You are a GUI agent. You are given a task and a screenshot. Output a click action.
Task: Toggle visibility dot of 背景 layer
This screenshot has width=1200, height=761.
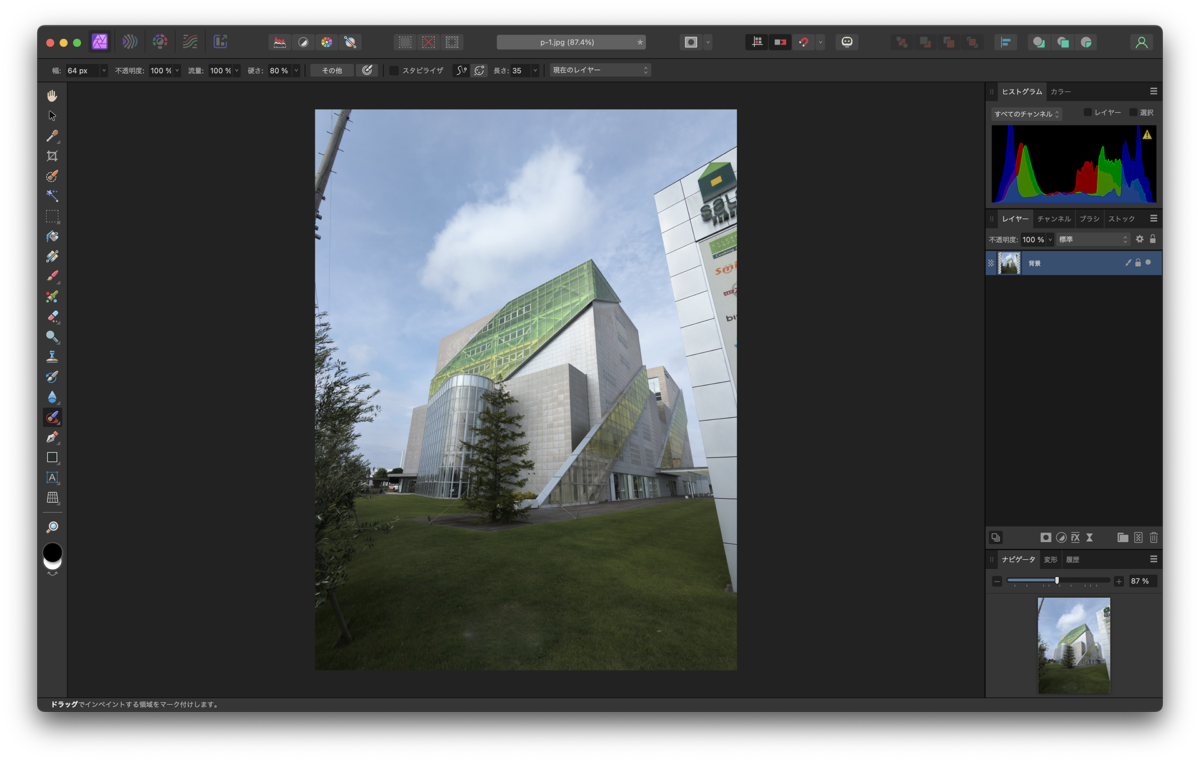coord(1148,263)
